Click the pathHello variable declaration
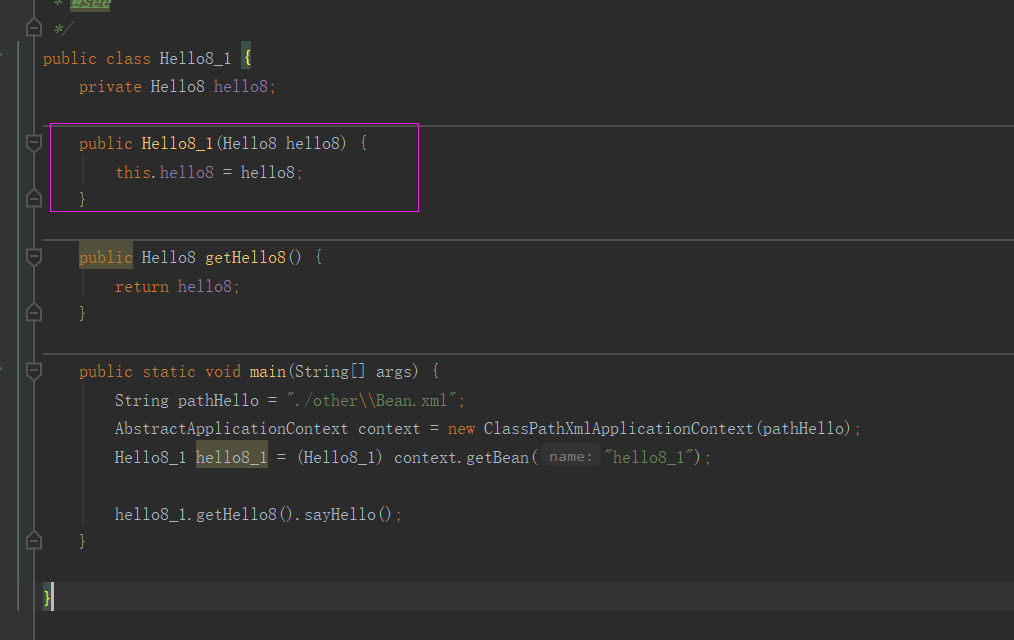The image size is (1014, 640). pyautogui.click(x=218, y=400)
